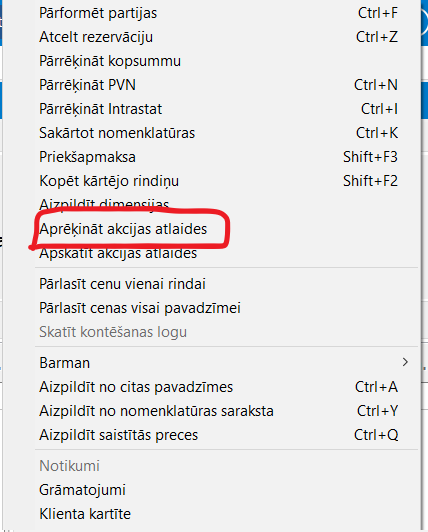
Task: Choose Pārrēķināt Intrastat entry
Action: pos(227,109)
